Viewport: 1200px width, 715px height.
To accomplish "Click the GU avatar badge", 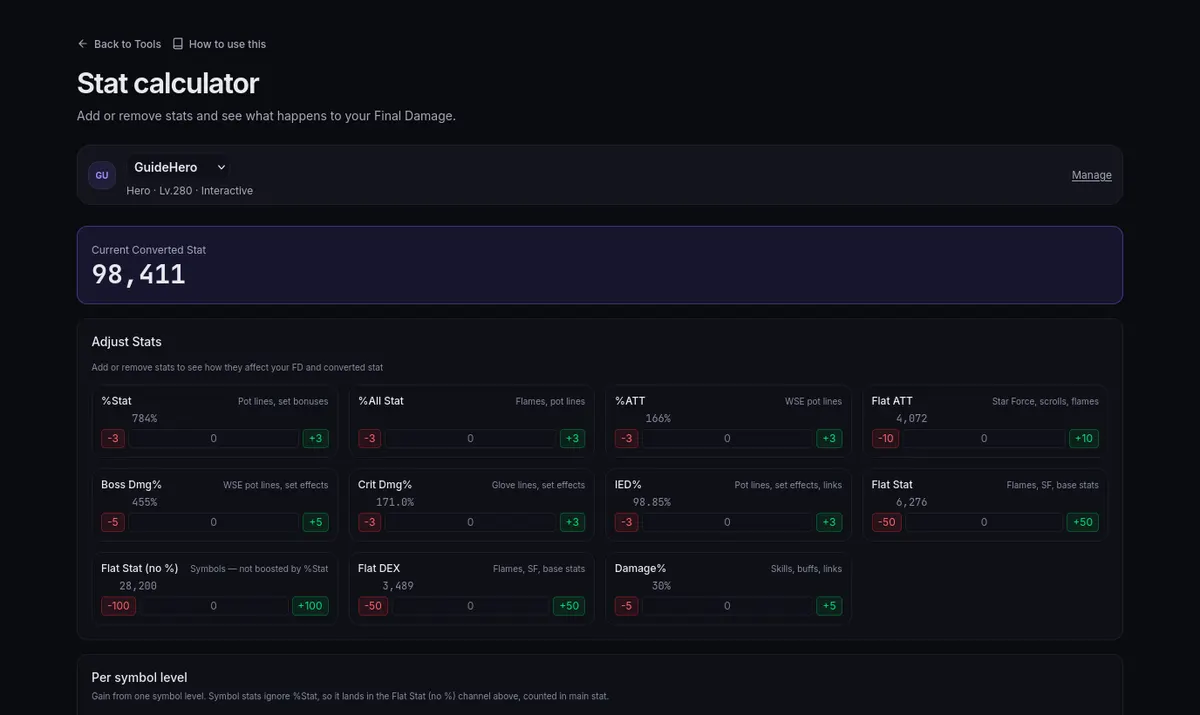I will (x=102, y=175).
